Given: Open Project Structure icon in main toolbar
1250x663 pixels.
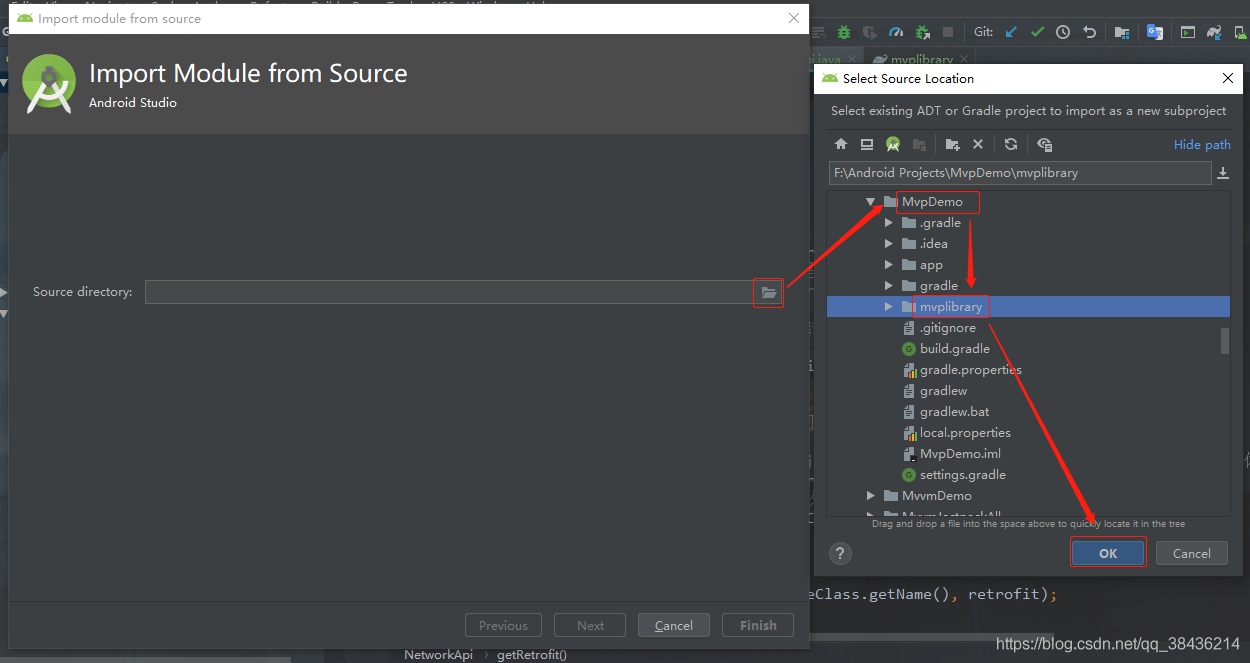Looking at the screenshot, I should tap(1122, 32).
